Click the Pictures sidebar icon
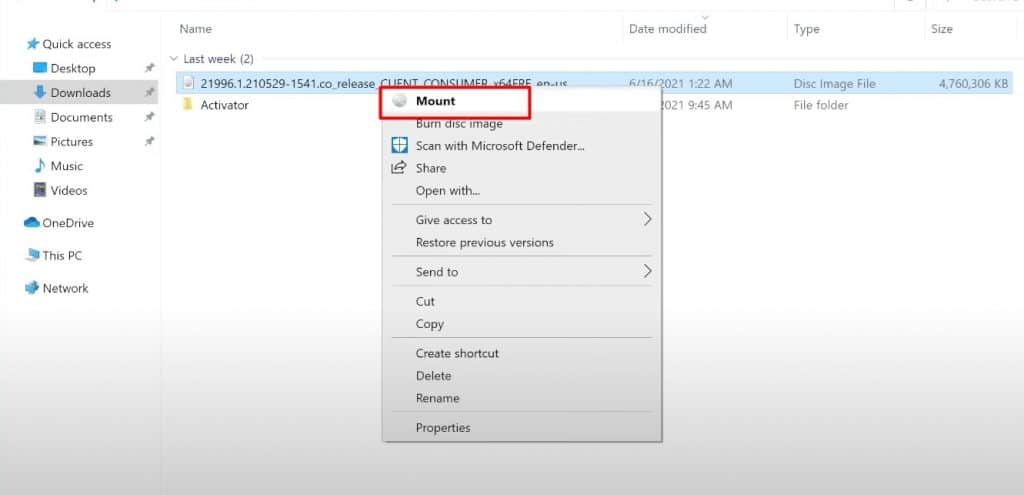The width and height of the screenshot is (1024, 495). point(40,141)
